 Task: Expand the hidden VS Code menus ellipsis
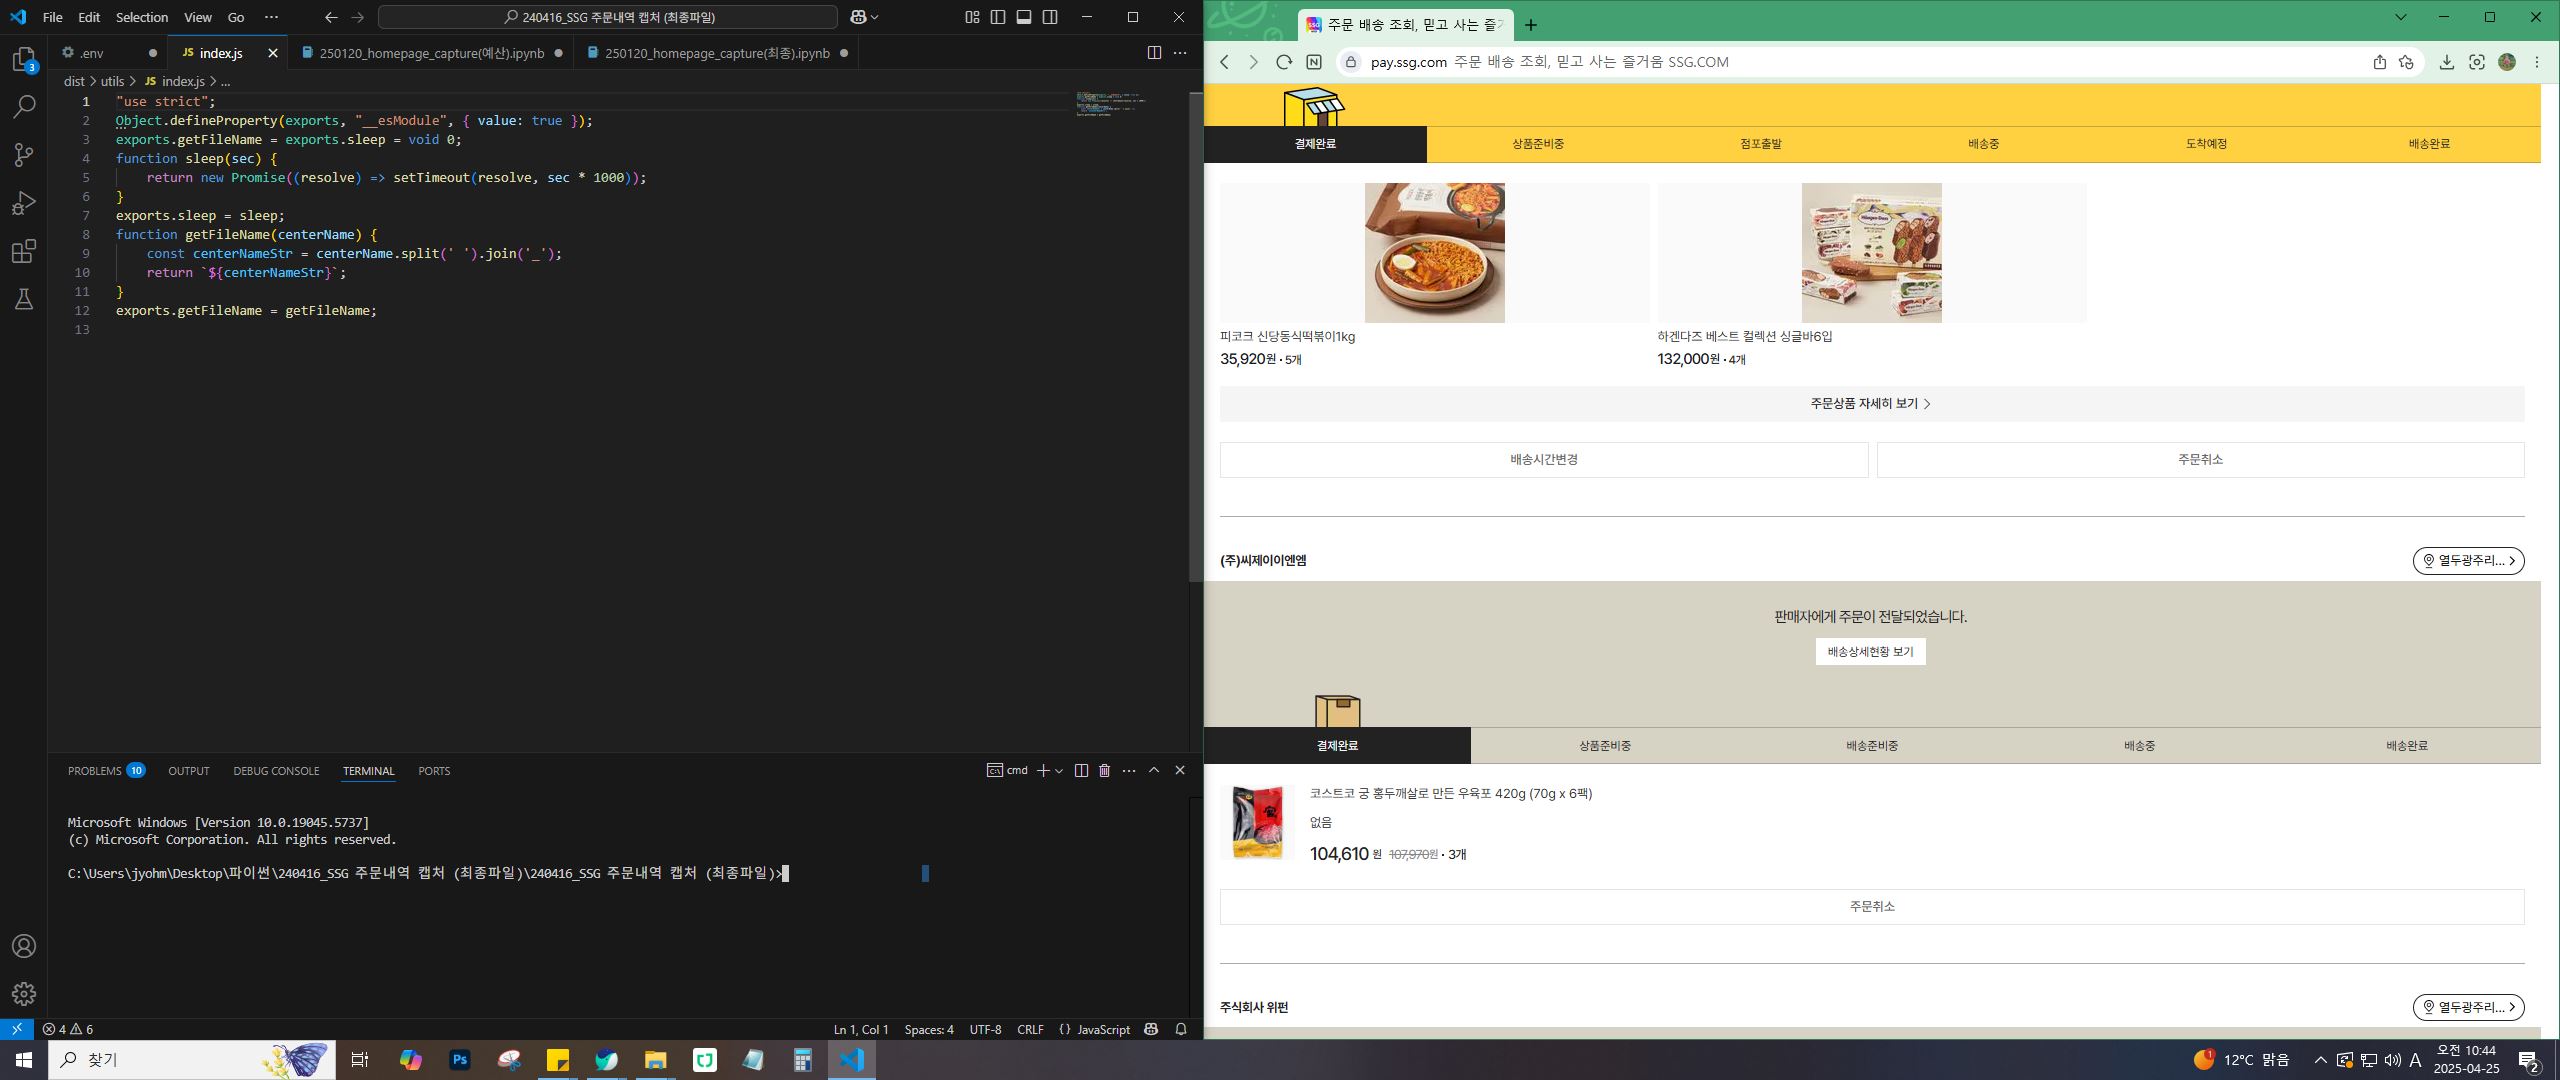click(x=271, y=17)
